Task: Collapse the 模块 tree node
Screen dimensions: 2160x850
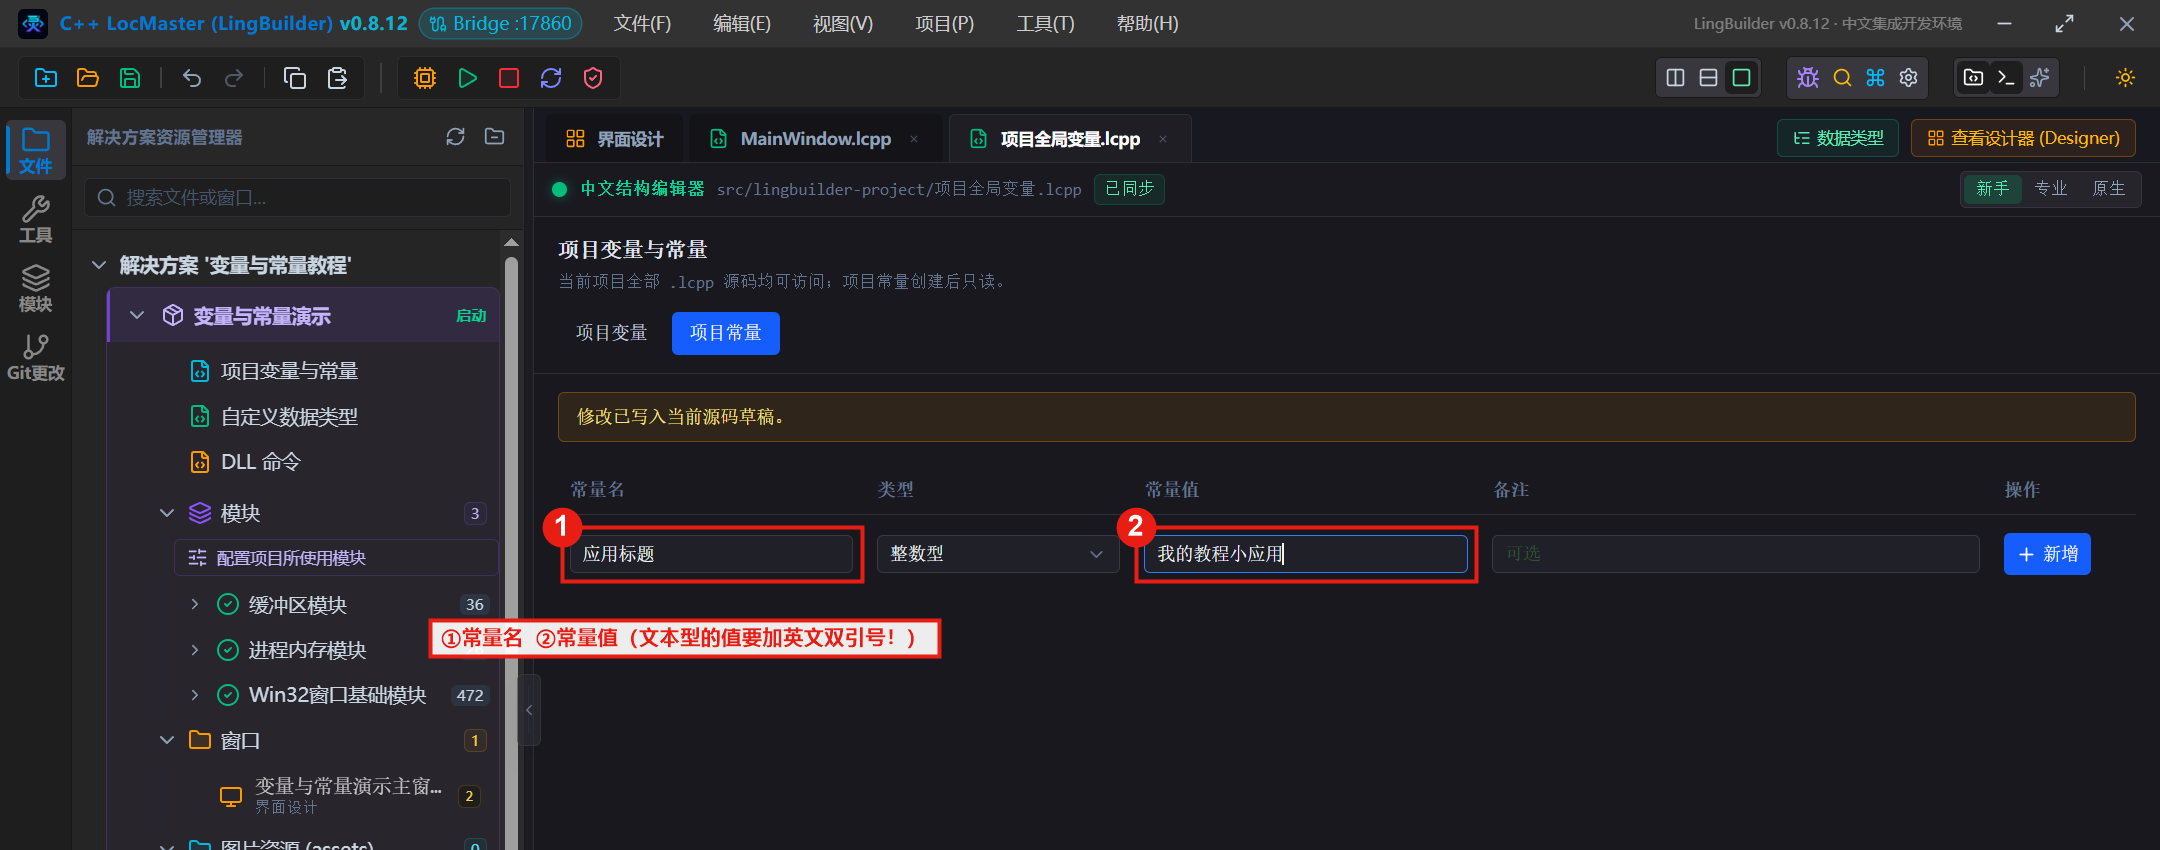Action: coord(167,513)
